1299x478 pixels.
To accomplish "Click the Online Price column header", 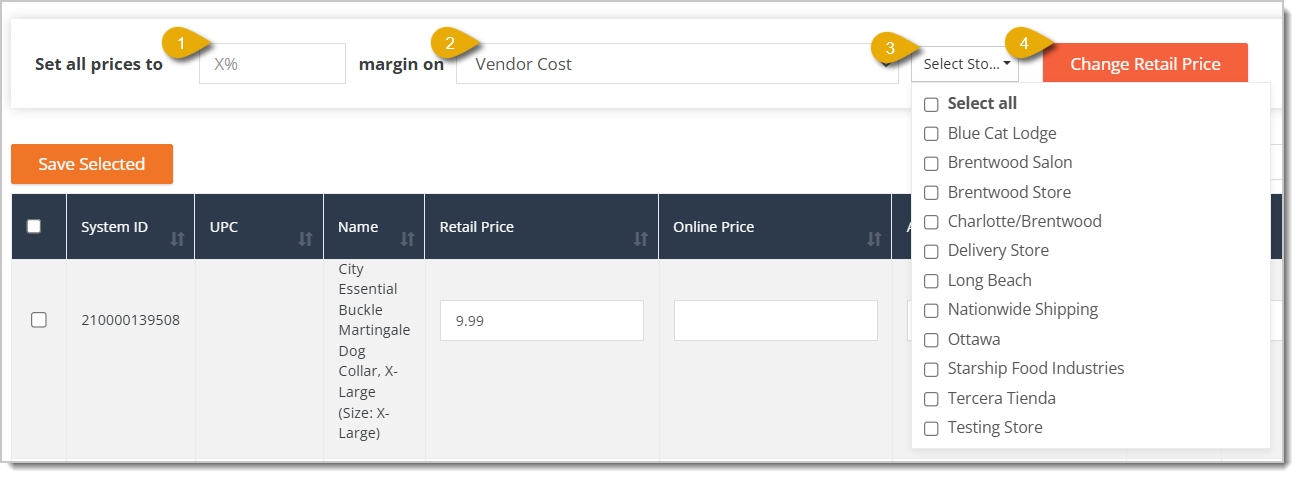I will click(x=775, y=227).
